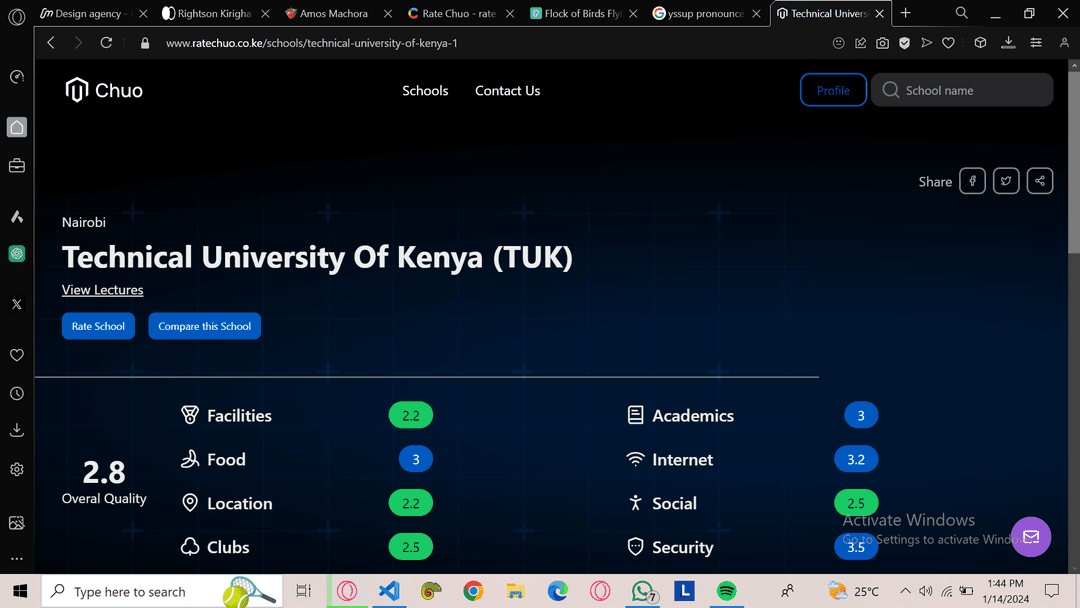This screenshot has width=1080, height=608.
Task: Open X (Twitter) in the sidebar
Action: [17, 304]
